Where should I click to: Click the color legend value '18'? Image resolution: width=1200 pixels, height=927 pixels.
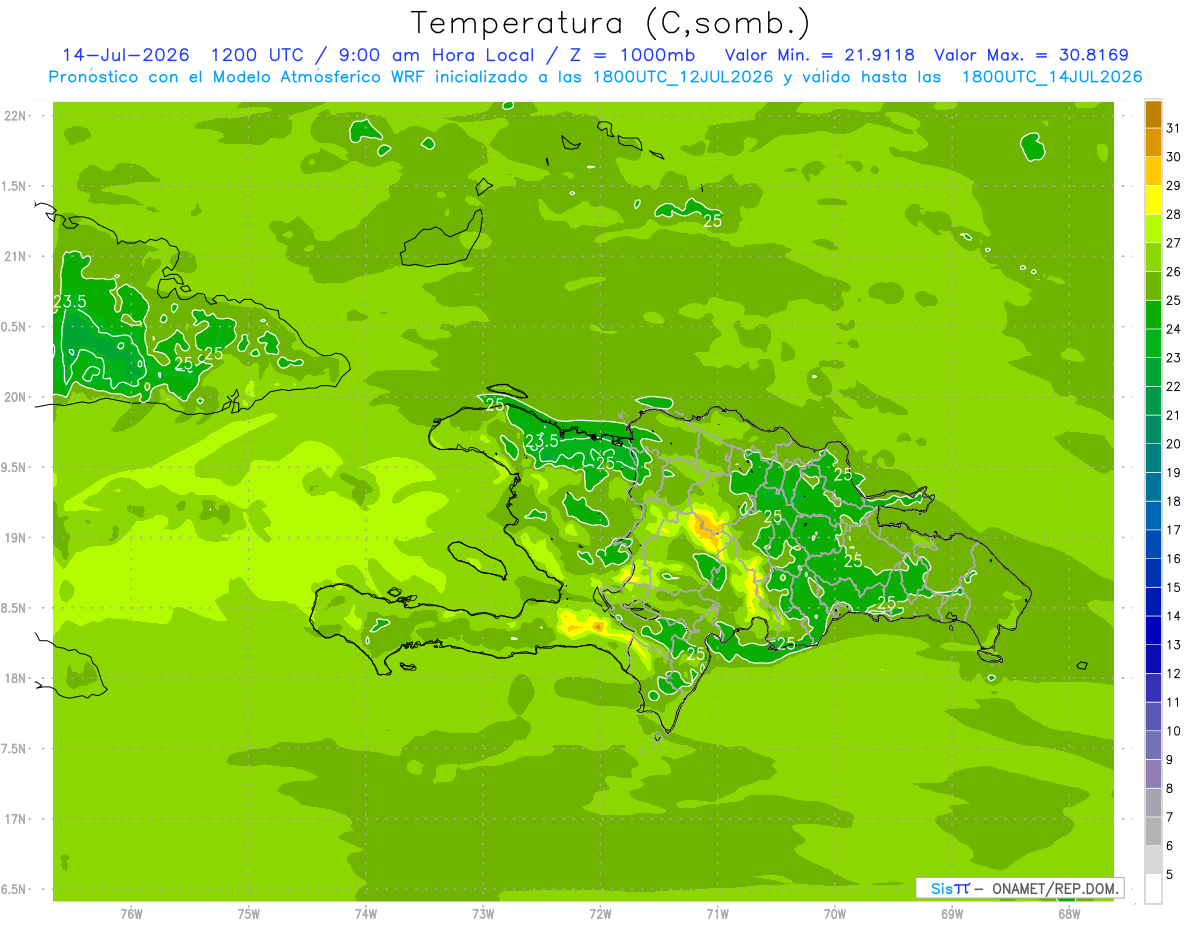tap(1173, 501)
